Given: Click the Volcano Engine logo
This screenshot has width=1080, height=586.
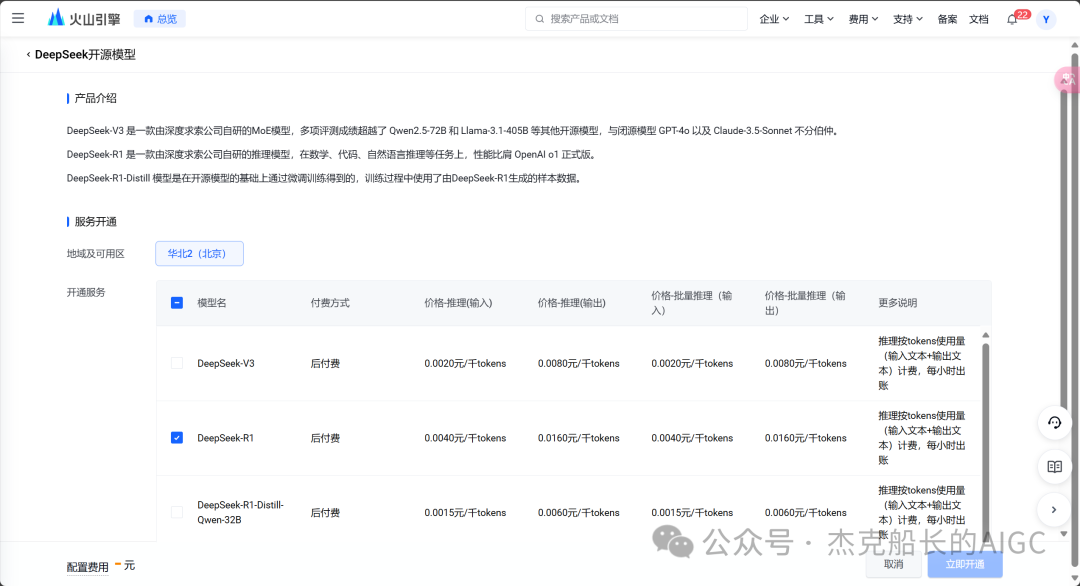Looking at the screenshot, I should click(x=84, y=19).
